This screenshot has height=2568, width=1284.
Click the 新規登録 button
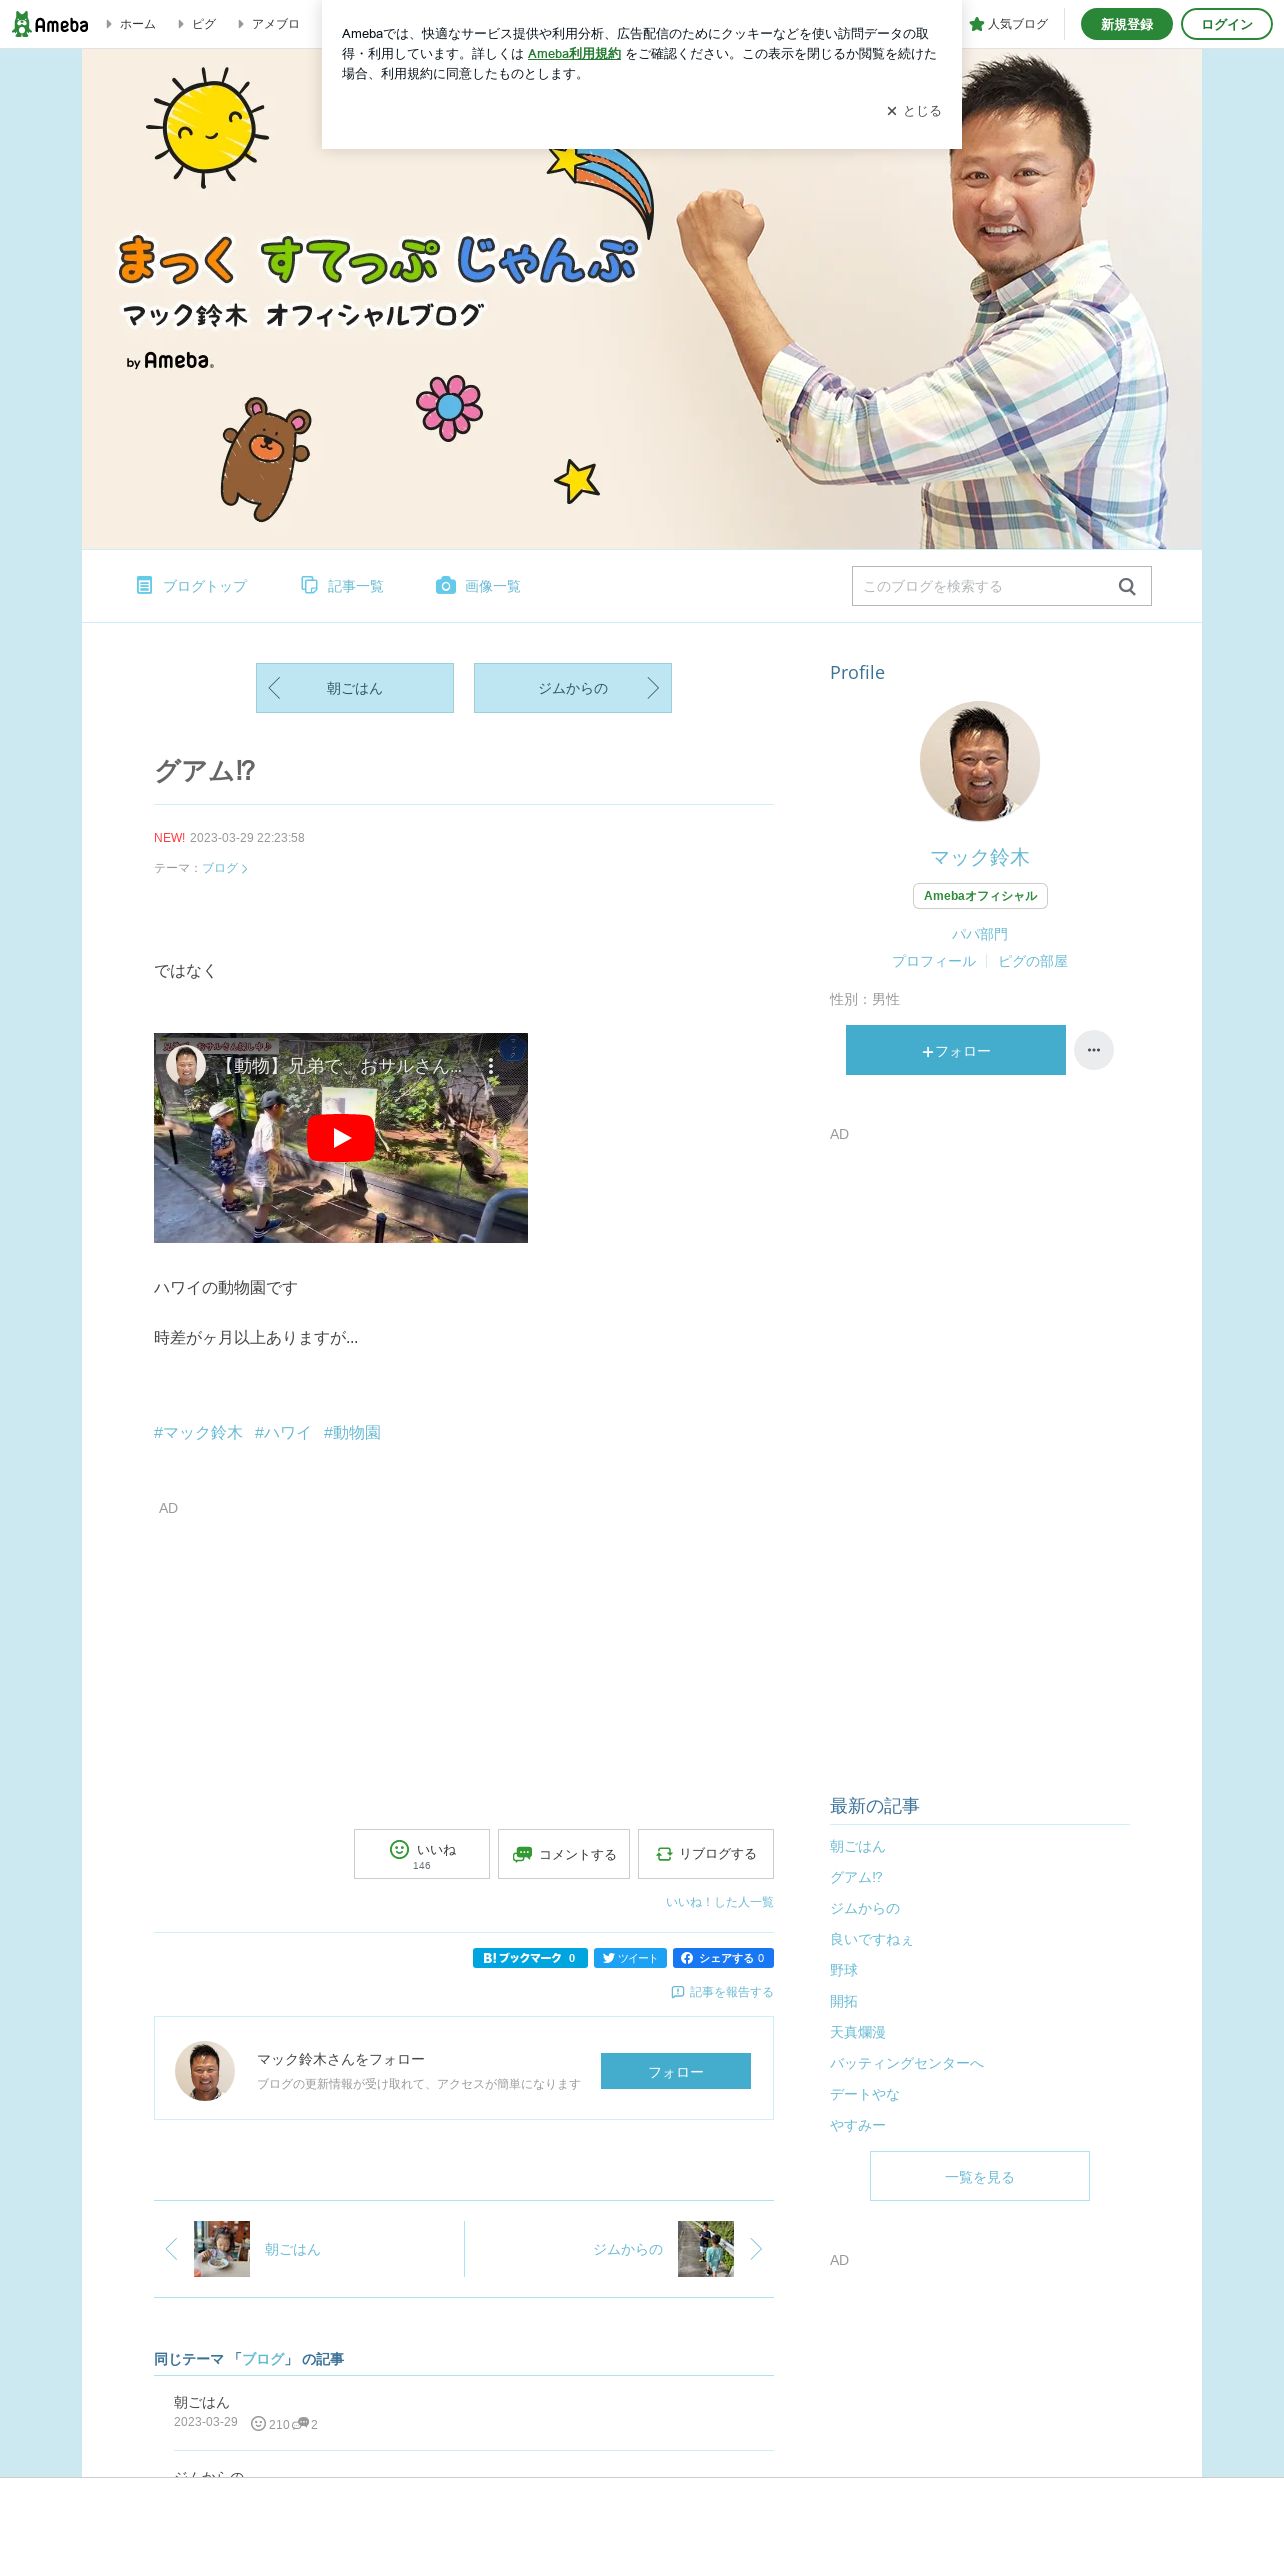click(1126, 24)
